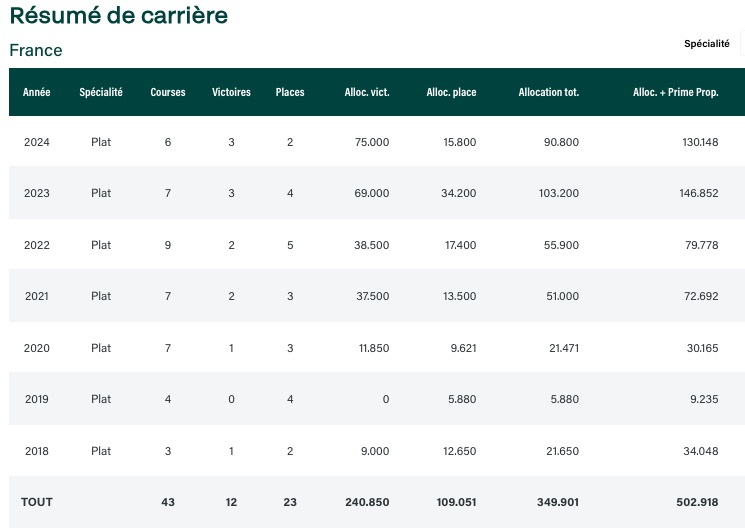Screen dimensions: 745x529
Task: Click the 2019 year cell
Action: click(x=37, y=399)
